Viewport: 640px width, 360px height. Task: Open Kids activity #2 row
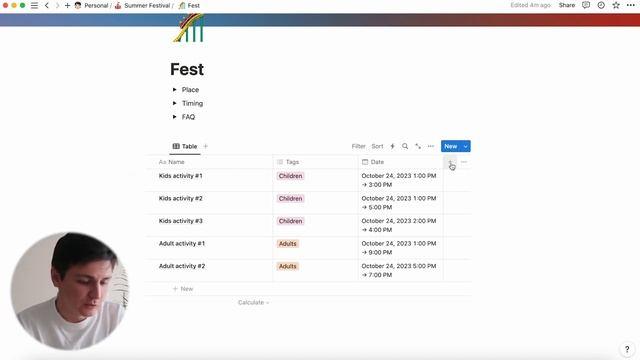point(180,198)
